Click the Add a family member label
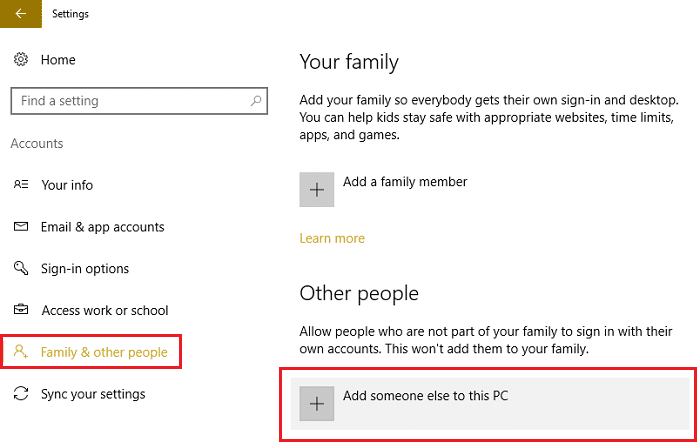This screenshot has height=442, width=700. click(x=405, y=182)
